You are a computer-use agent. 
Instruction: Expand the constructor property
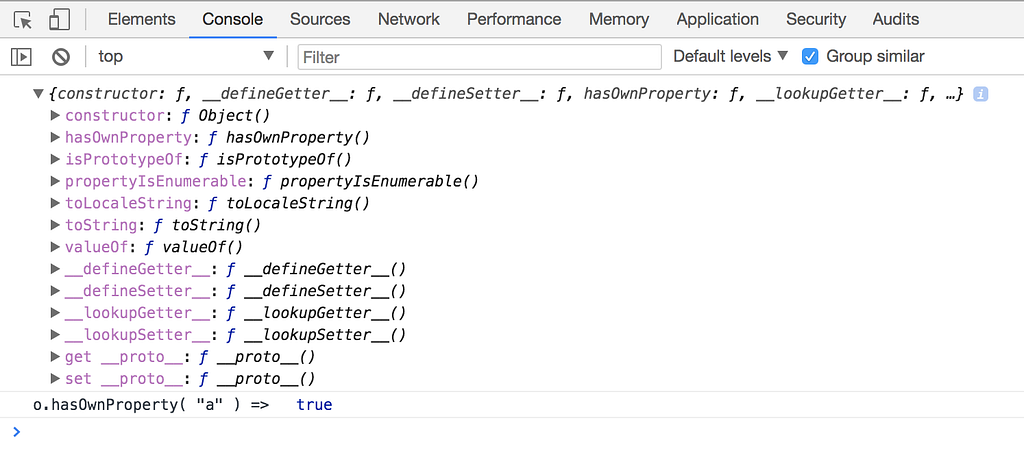56,116
